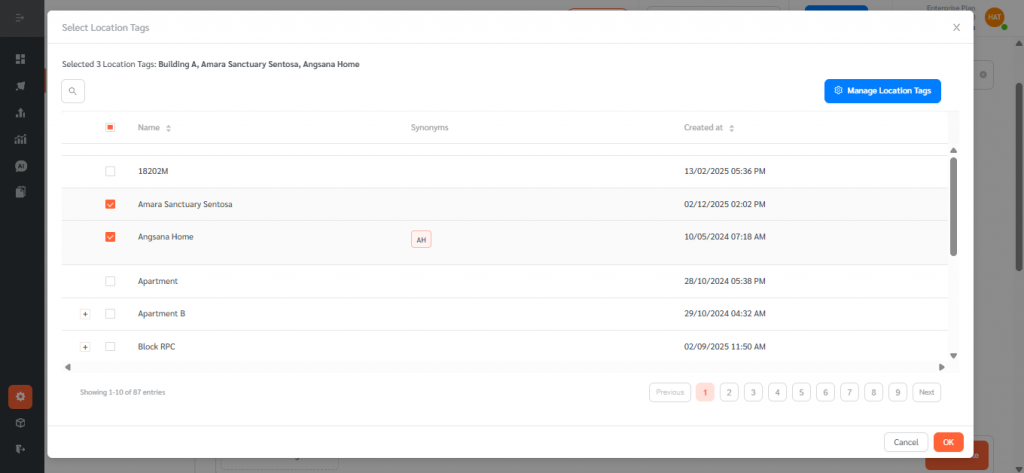The width and height of the screenshot is (1024, 473).
Task: Go to page 2 of results
Action: (x=729, y=392)
